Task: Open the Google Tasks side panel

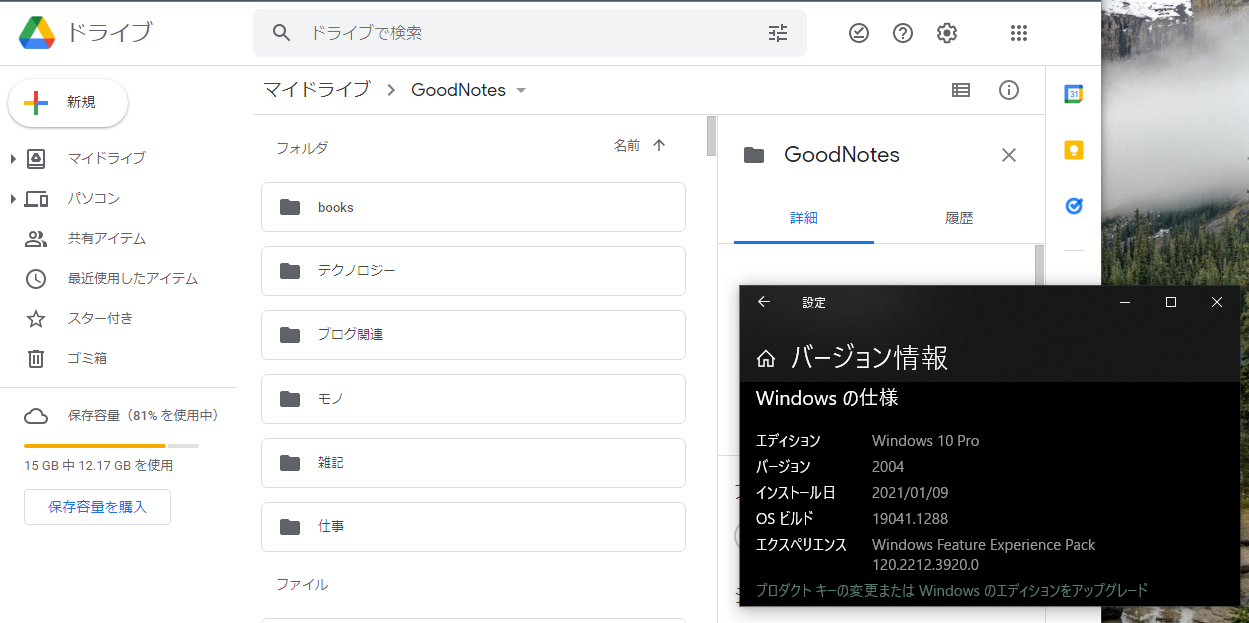Action: (x=1073, y=206)
